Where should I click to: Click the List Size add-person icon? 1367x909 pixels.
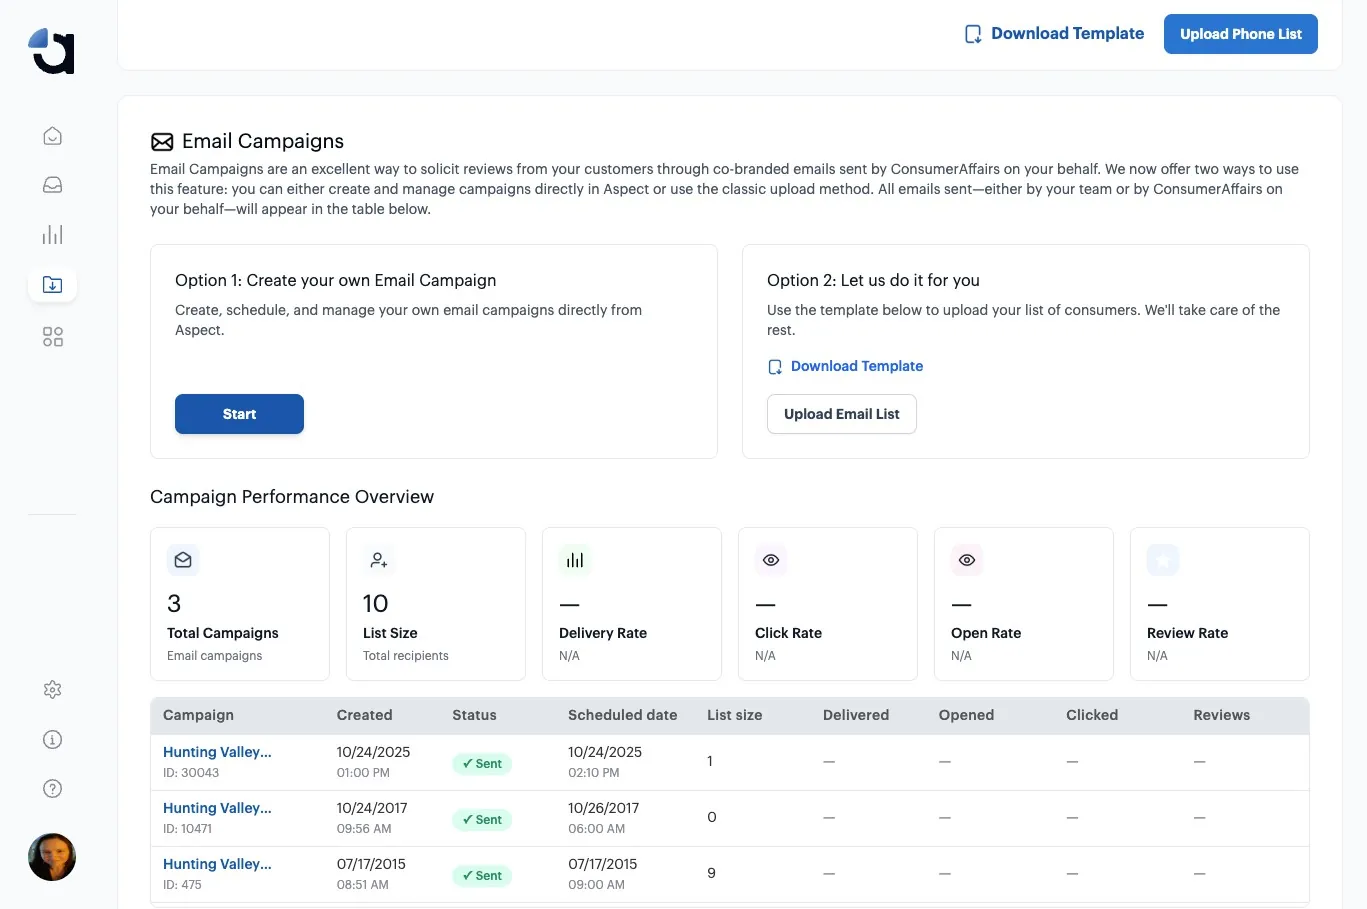click(x=379, y=560)
